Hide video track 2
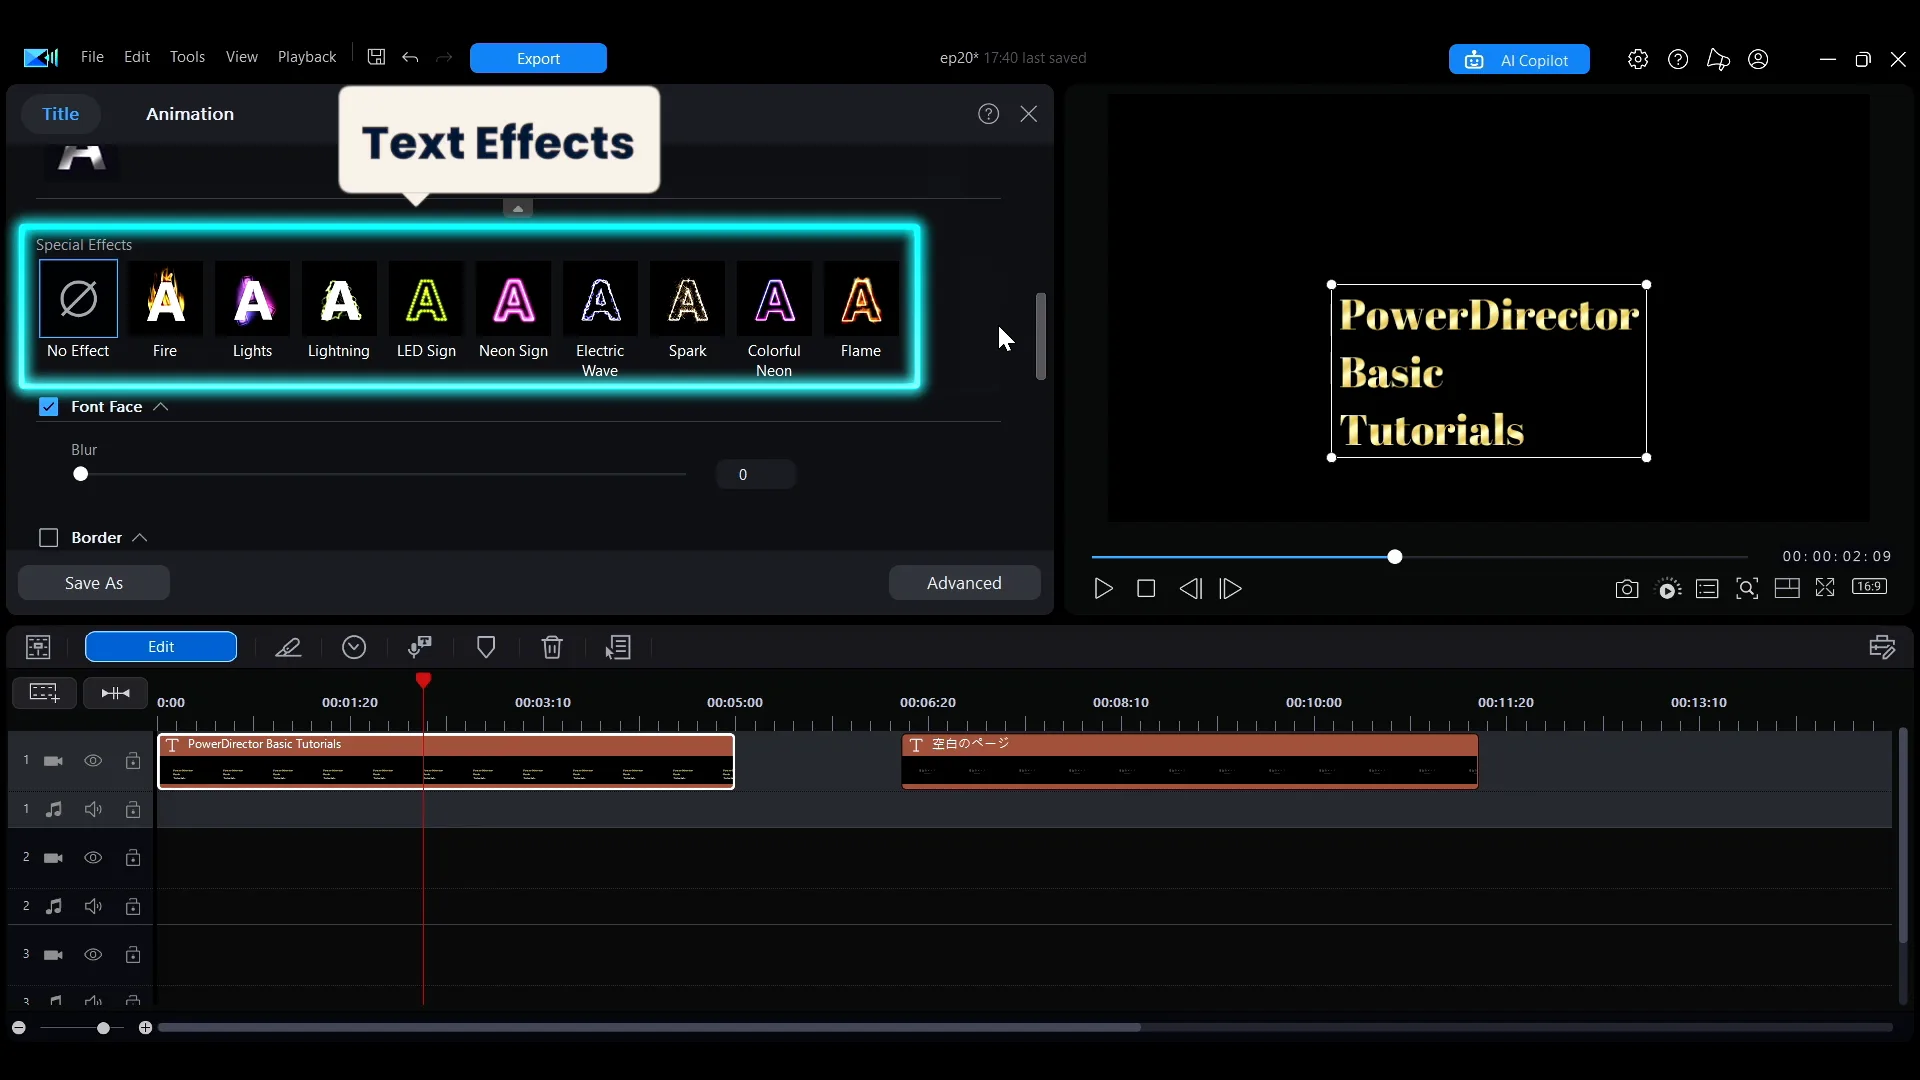 point(93,858)
